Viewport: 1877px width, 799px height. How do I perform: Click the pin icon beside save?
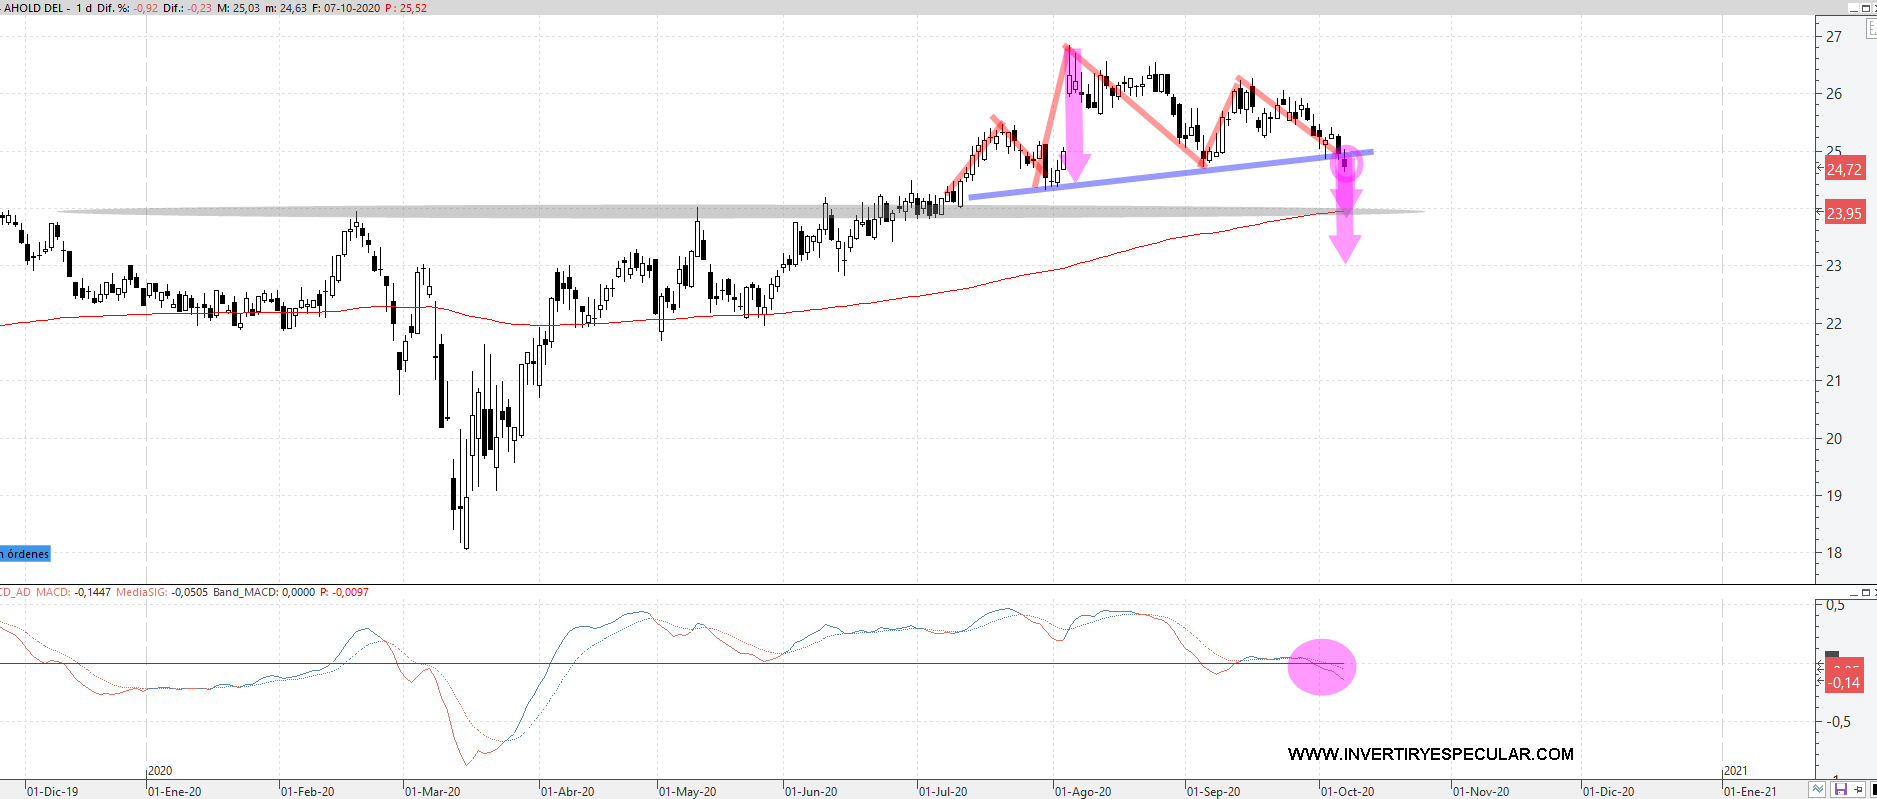point(1858,790)
